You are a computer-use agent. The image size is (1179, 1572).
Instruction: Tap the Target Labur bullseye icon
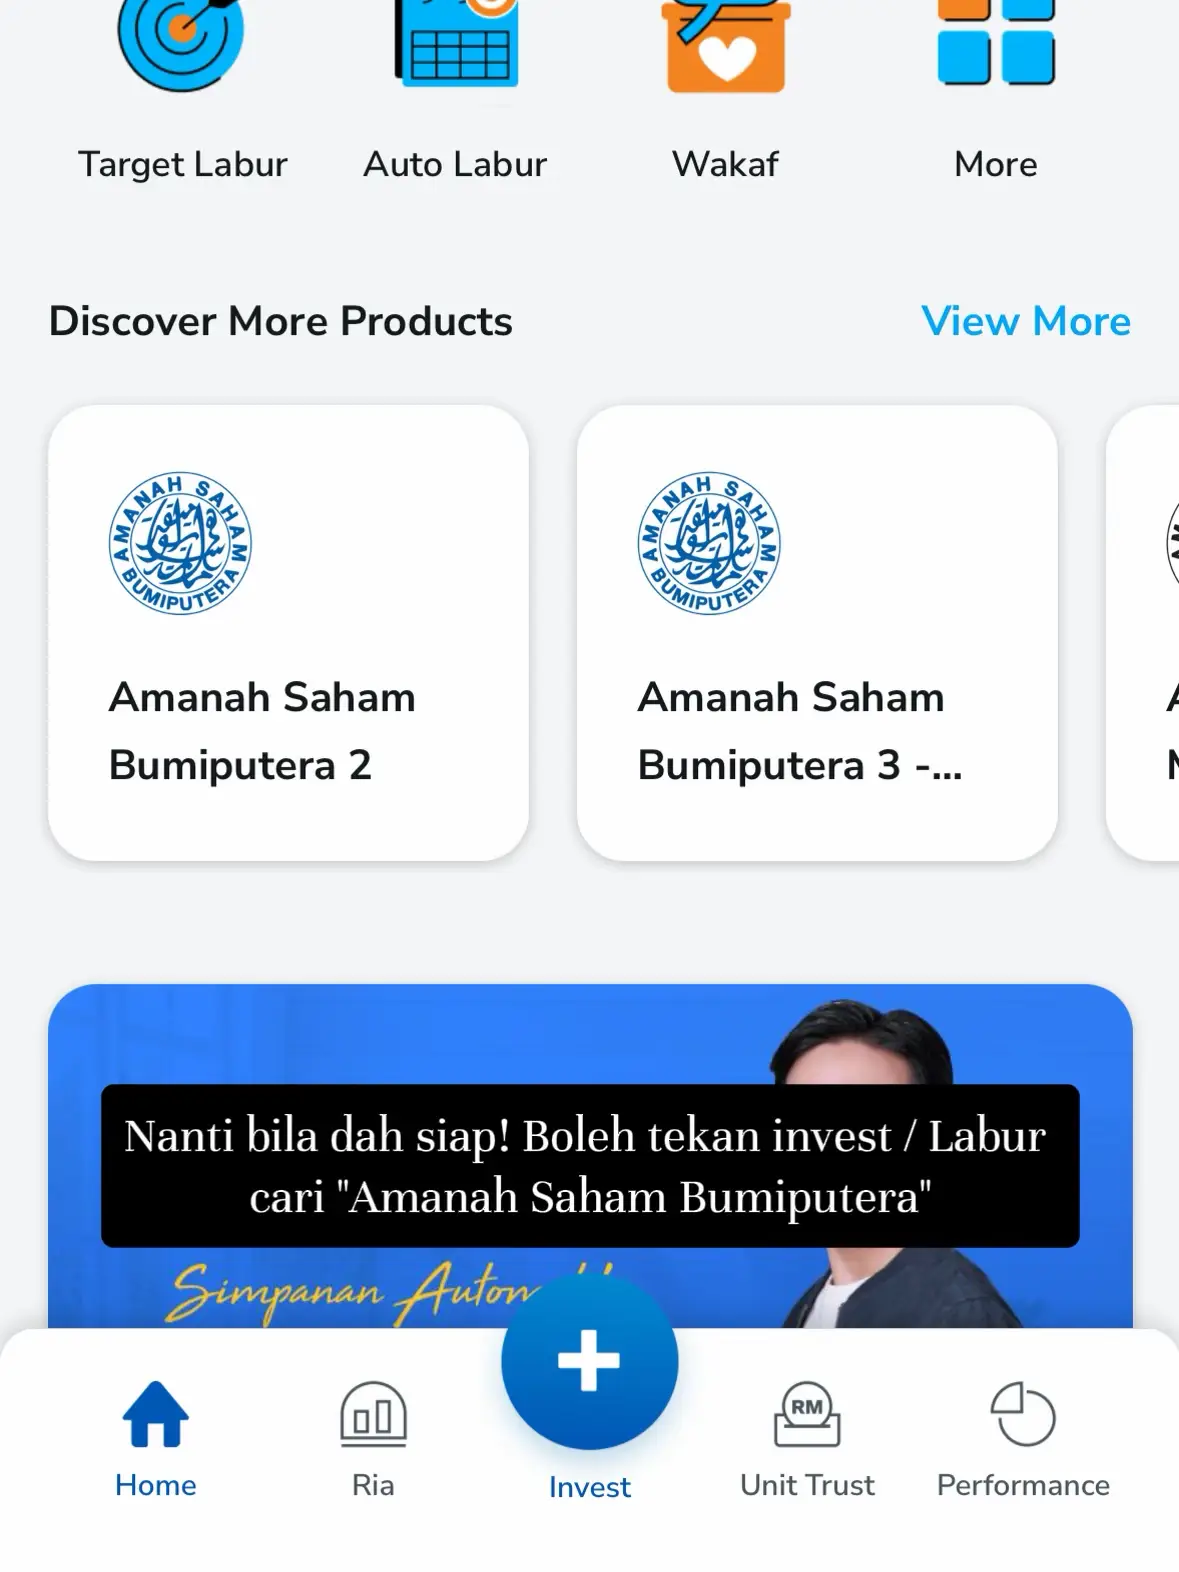[181, 40]
